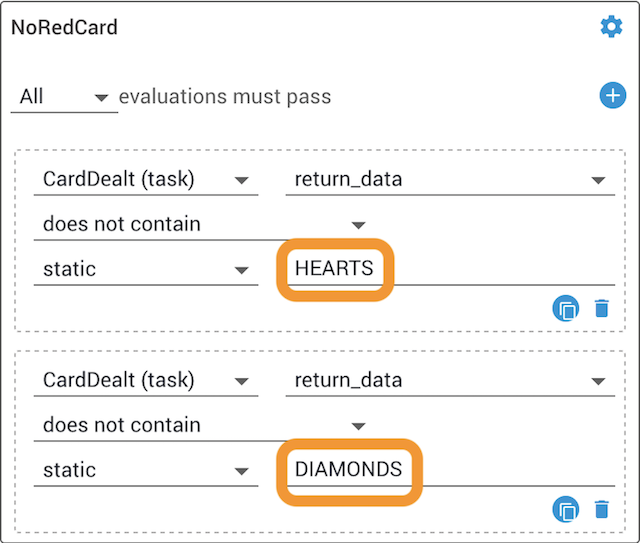Open the All evaluations dropdown
The width and height of the screenshot is (640, 543).
[64, 98]
